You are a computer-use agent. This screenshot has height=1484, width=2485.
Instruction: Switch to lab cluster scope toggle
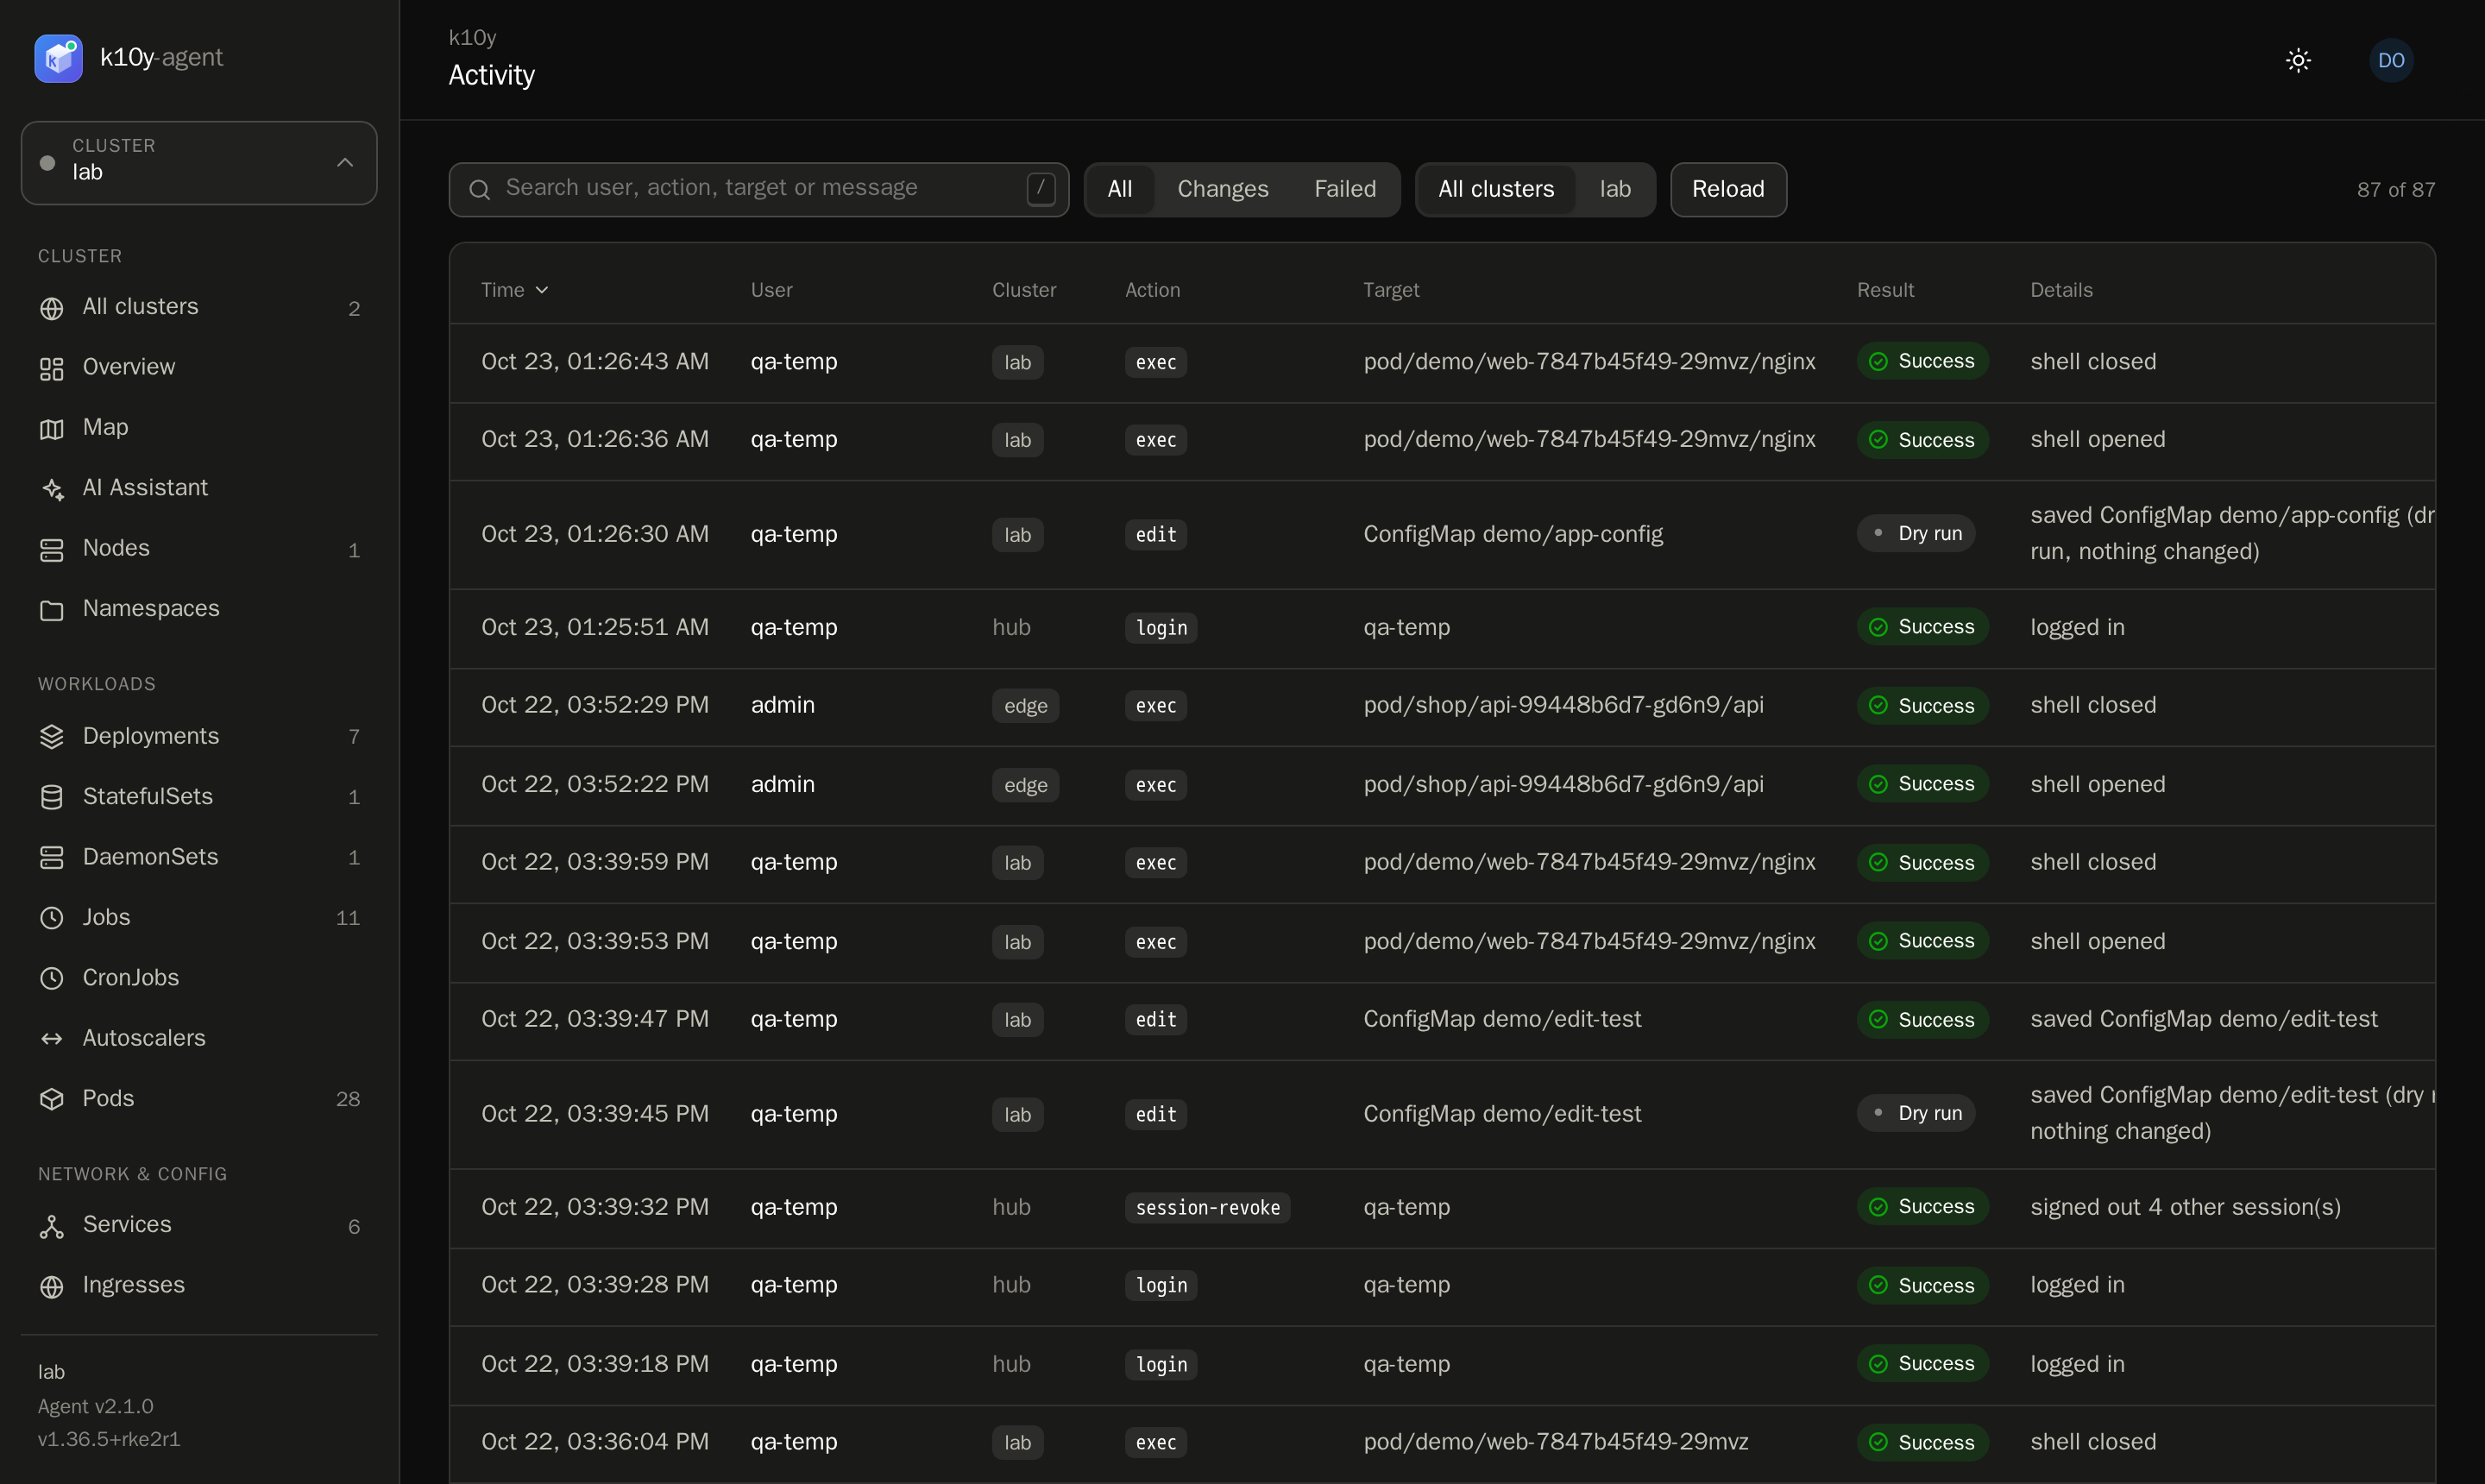(1615, 189)
